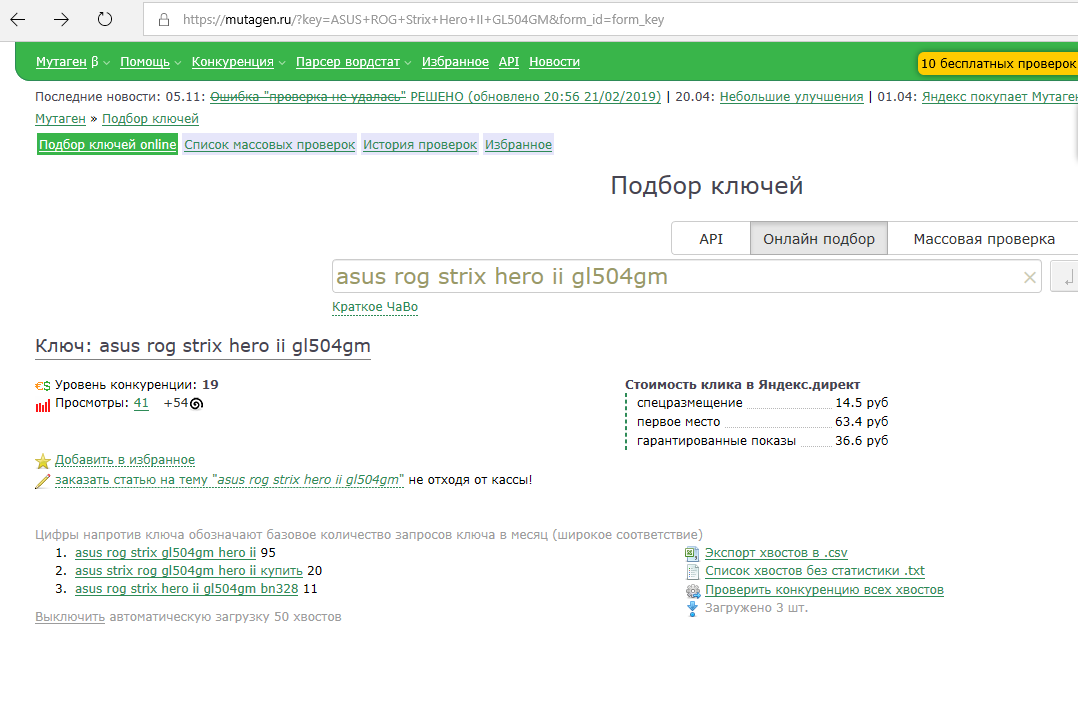The image size is (1078, 703).
Task: Click Выключить automatic tail loading link
Action: tap(70, 616)
